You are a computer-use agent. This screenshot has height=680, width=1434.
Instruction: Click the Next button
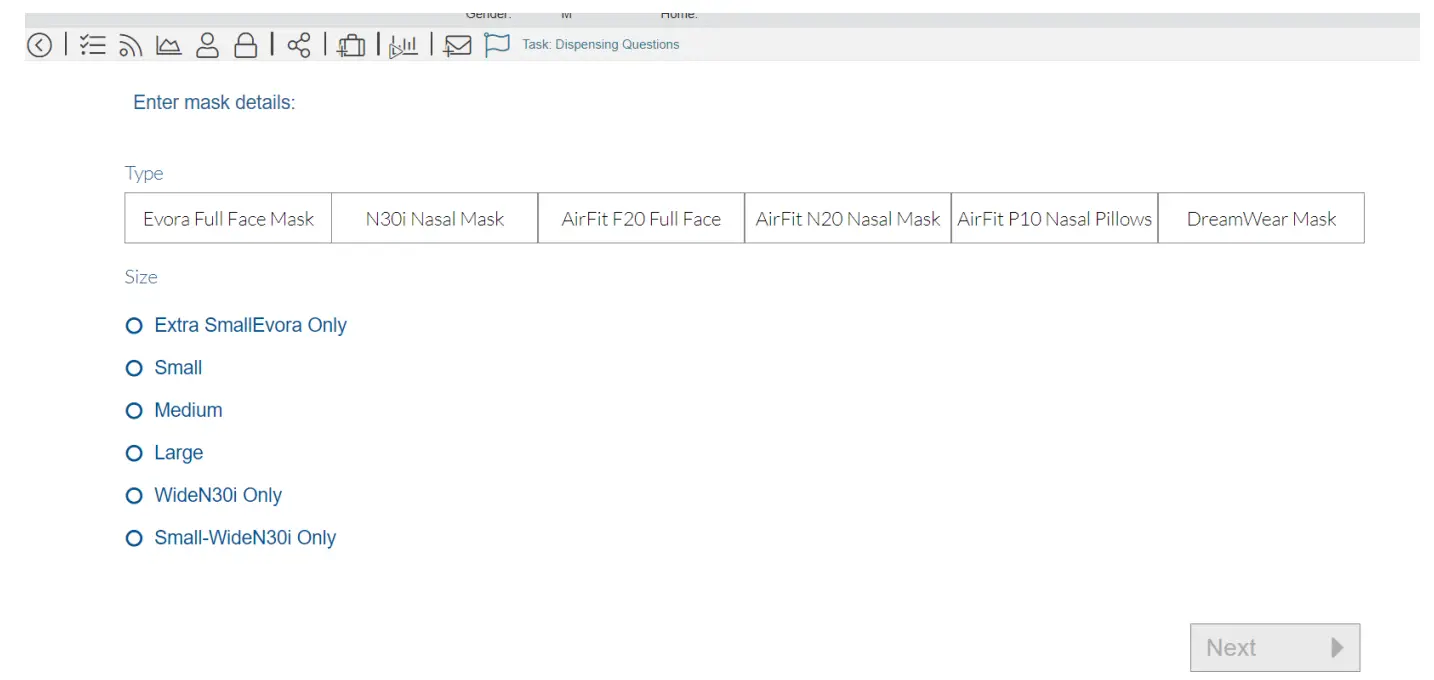pos(1274,648)
